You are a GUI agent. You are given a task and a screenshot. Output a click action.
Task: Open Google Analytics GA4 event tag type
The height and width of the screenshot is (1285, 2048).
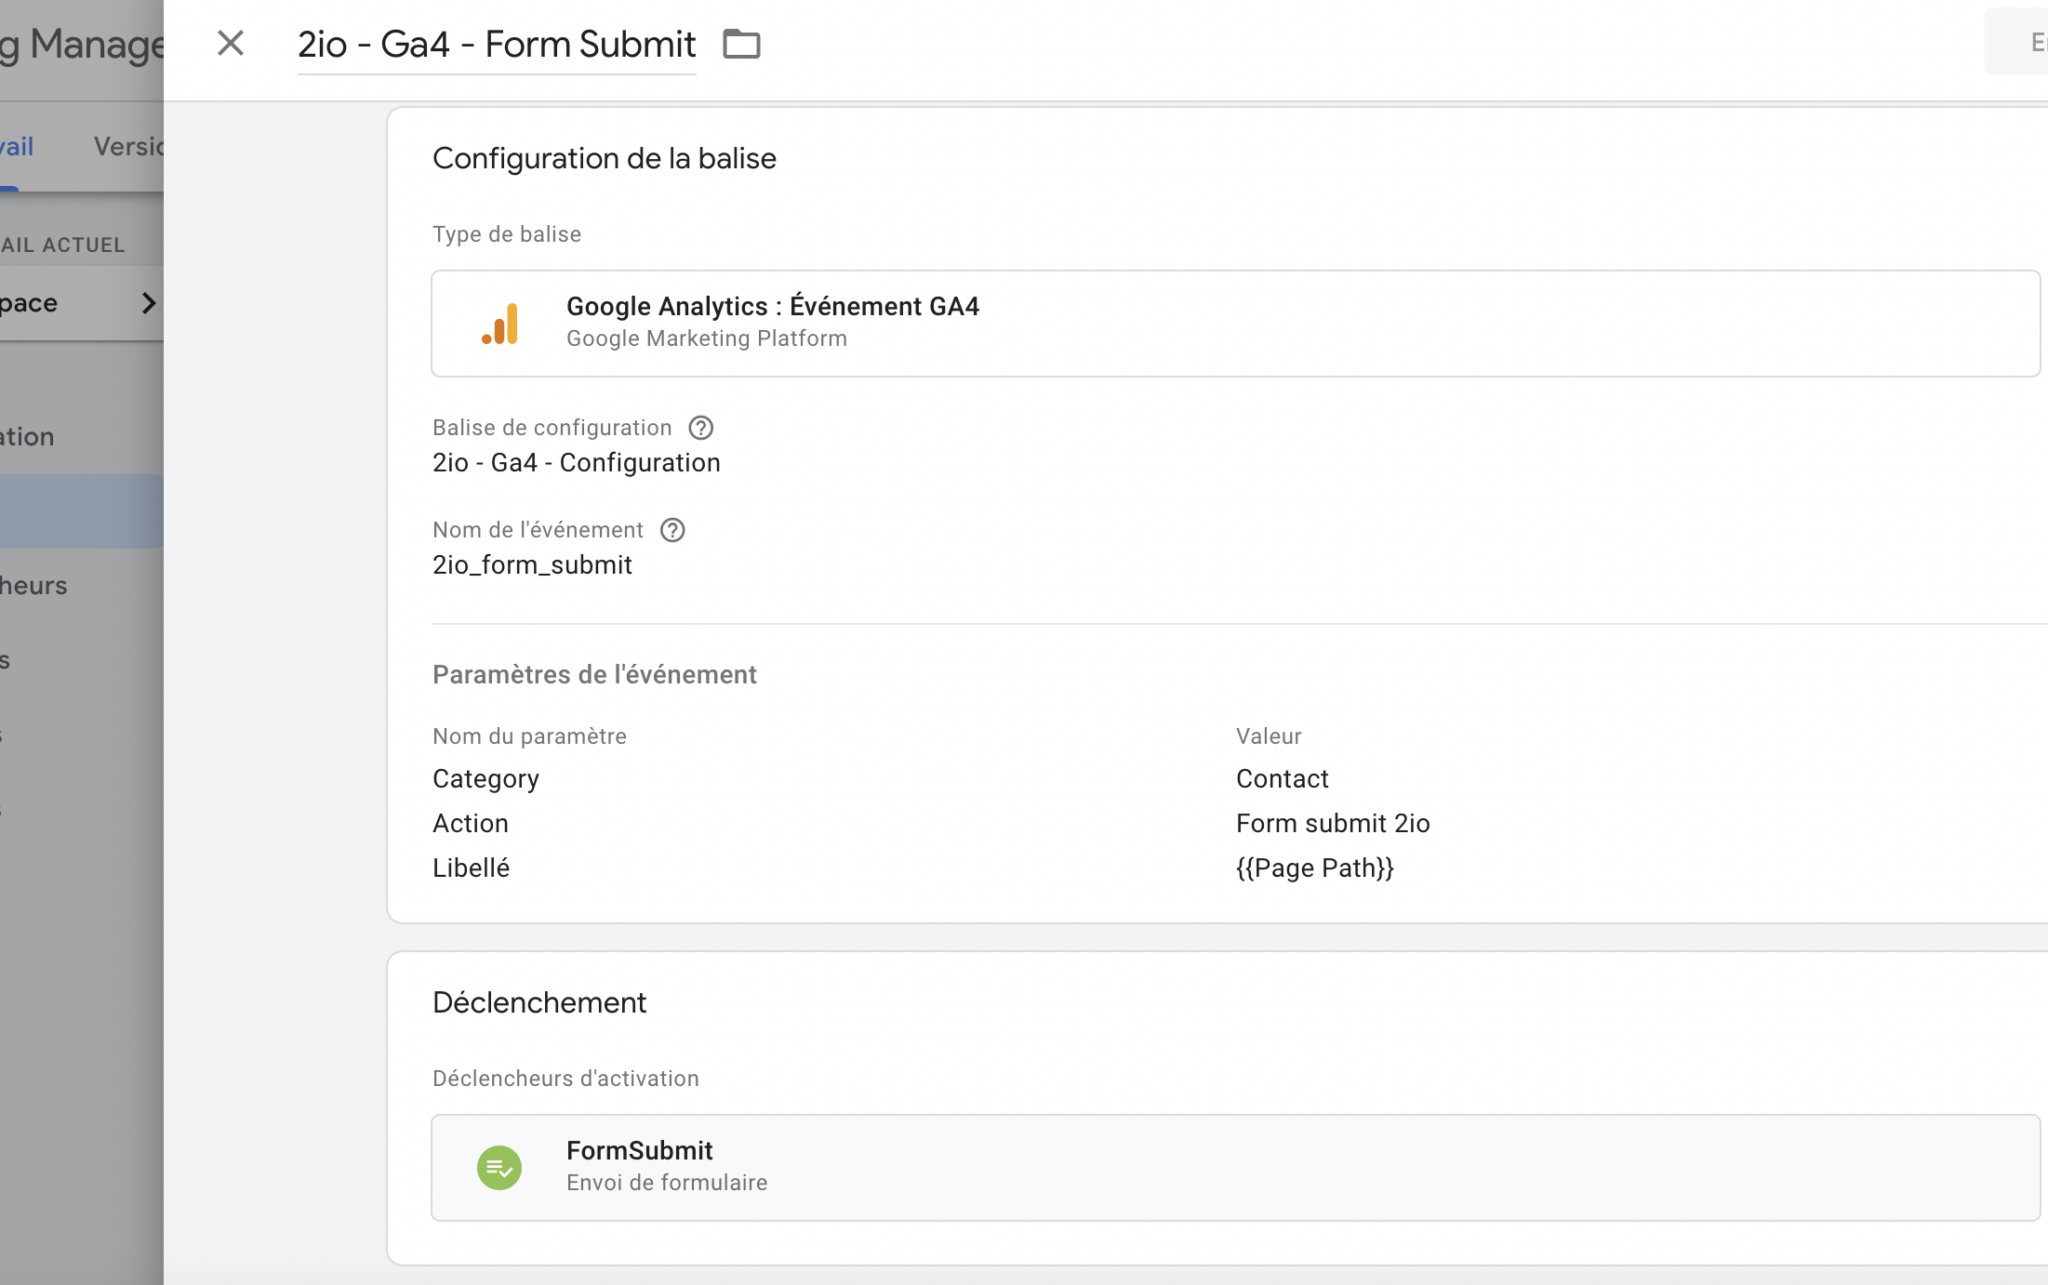pyautogui.click(x=1235, y=323)
